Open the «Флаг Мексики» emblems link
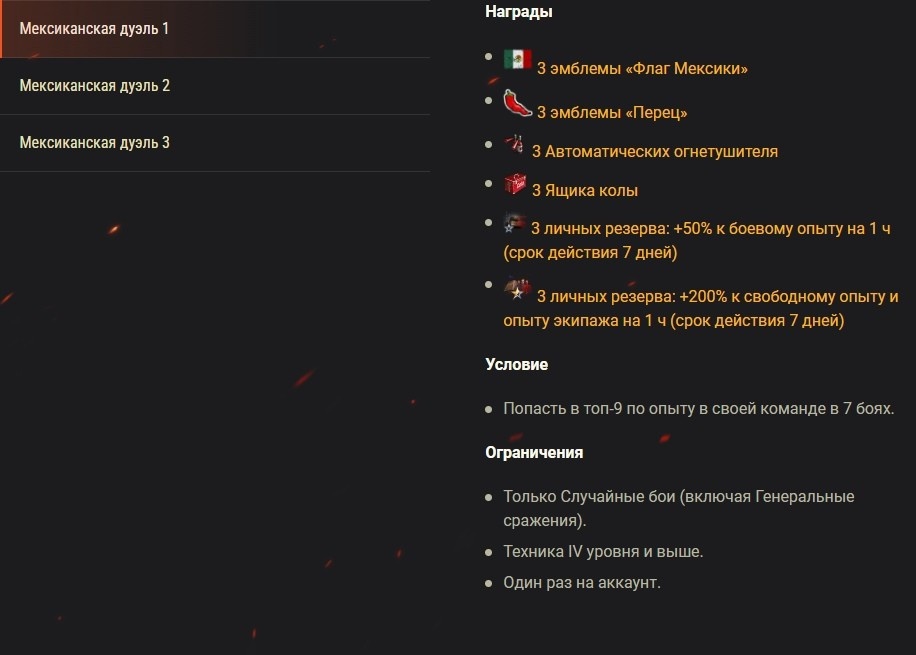916x655 pixels. coord(642,68)
